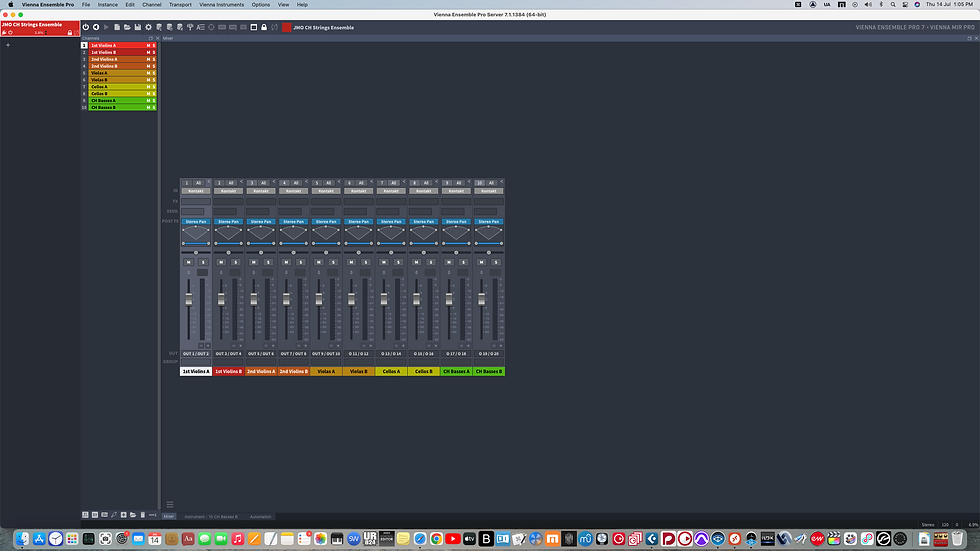980x551 pixels.
Task: Solo the 2nd Violins A mixer strip
Action: pos(268,262)
